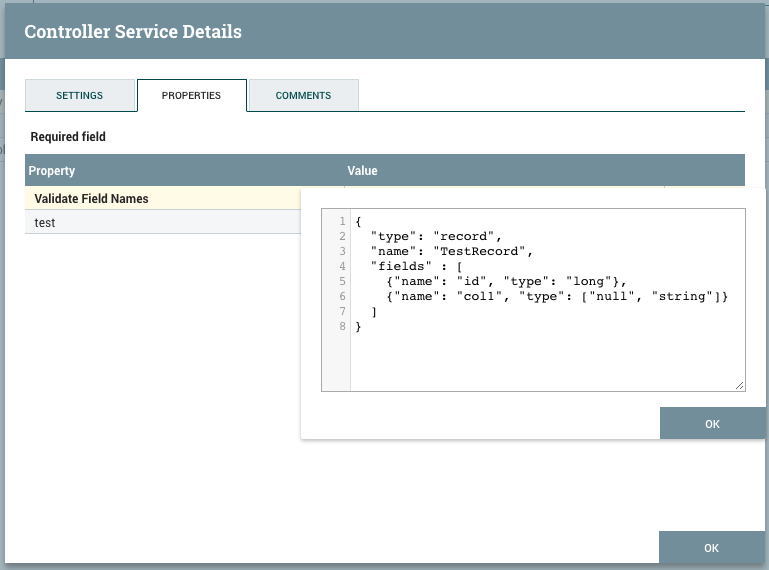The image size is (769, 570).
Task: Select the Properties tab
Action: coord(191,96)
